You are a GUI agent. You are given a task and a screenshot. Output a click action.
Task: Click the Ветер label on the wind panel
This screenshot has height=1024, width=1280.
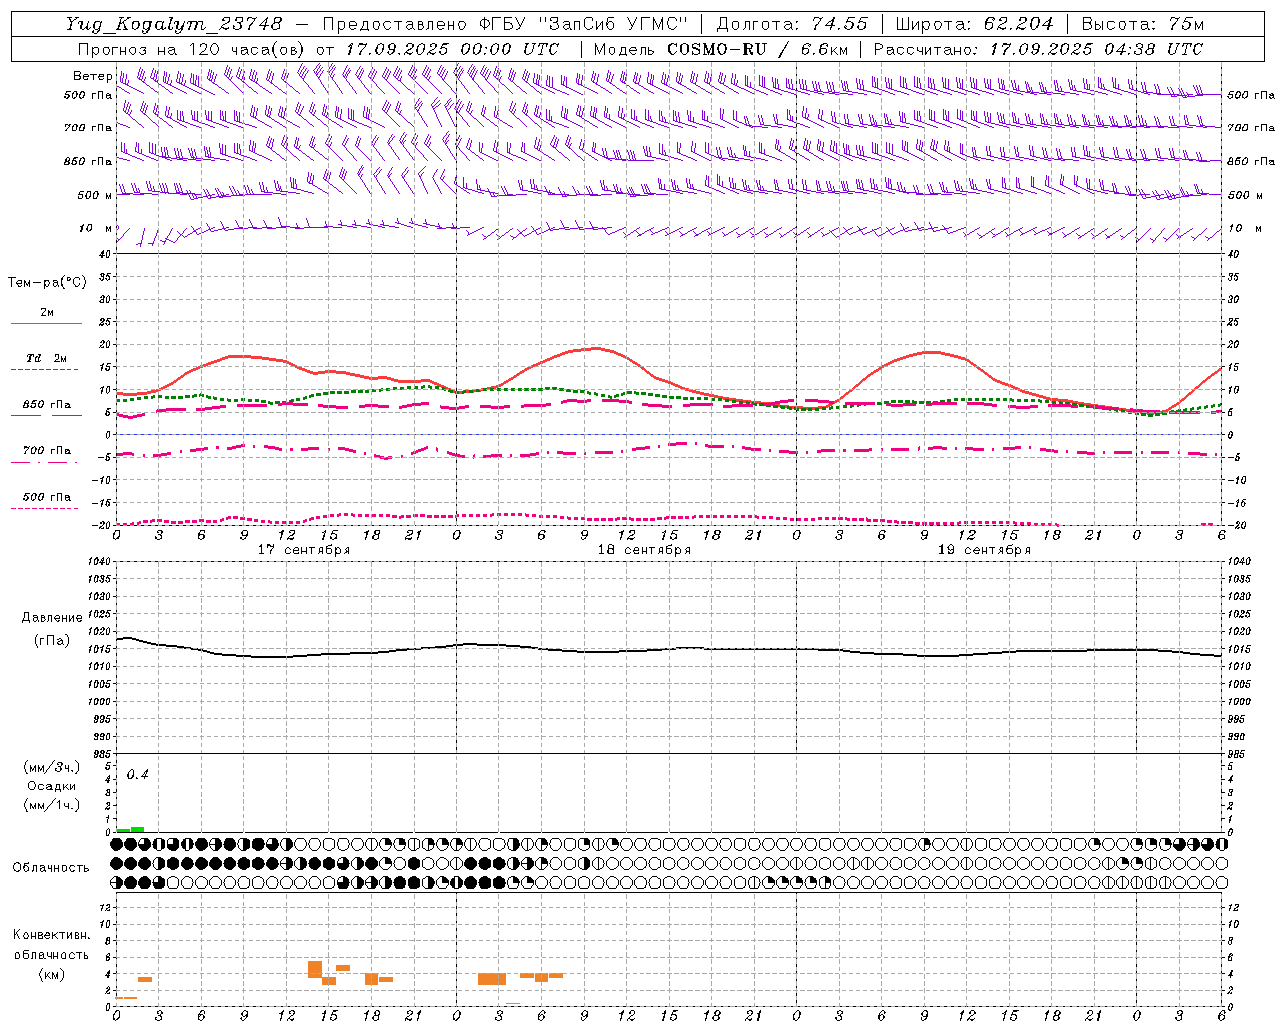click(93, 76)
